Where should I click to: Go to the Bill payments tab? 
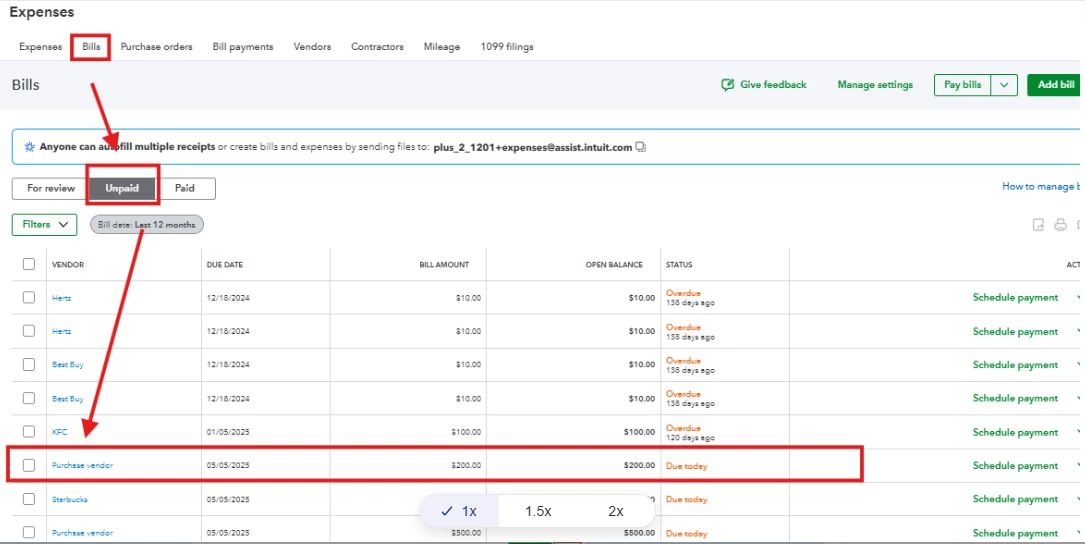[243, 47]
